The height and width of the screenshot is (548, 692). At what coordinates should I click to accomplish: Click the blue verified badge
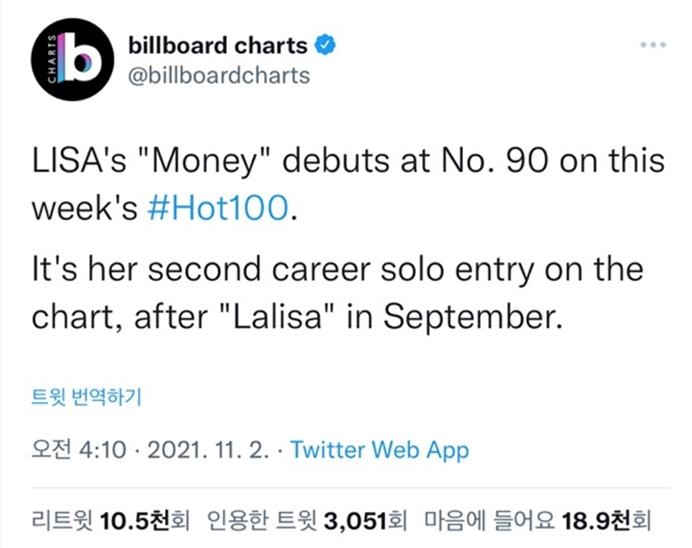(326, 45)
